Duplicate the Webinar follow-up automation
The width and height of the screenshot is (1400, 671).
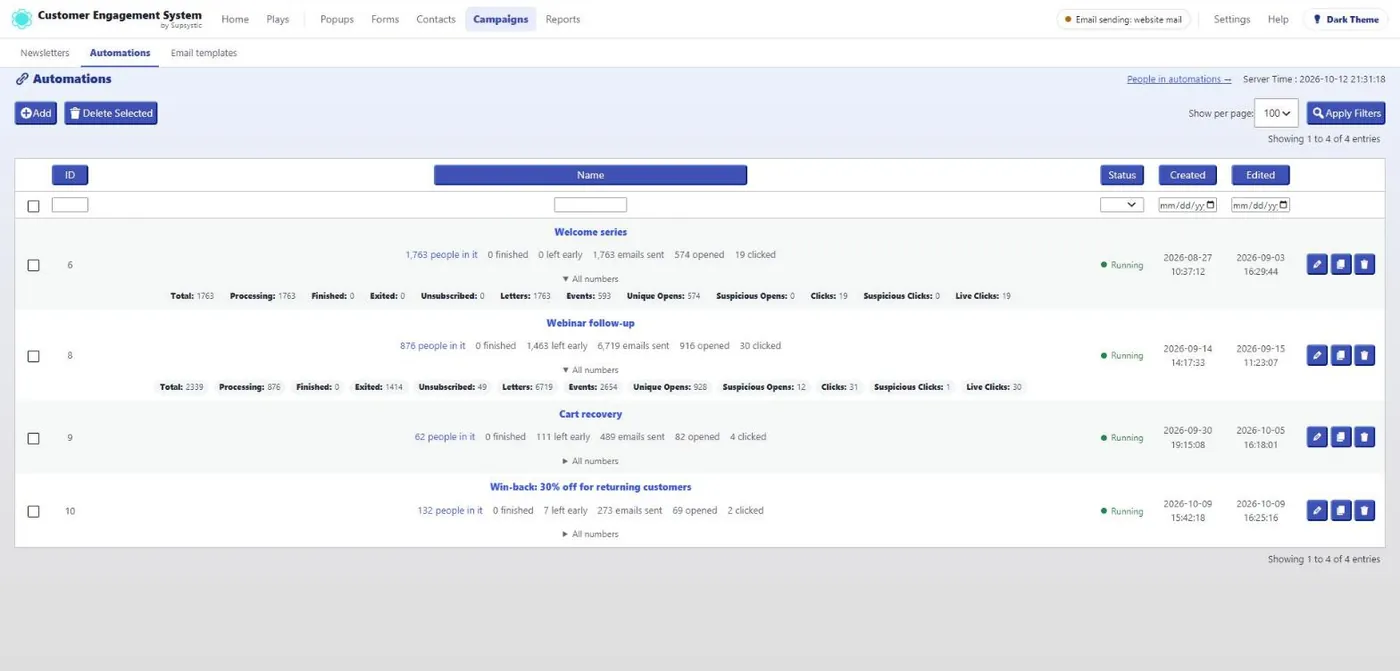tap(1341, 355)
